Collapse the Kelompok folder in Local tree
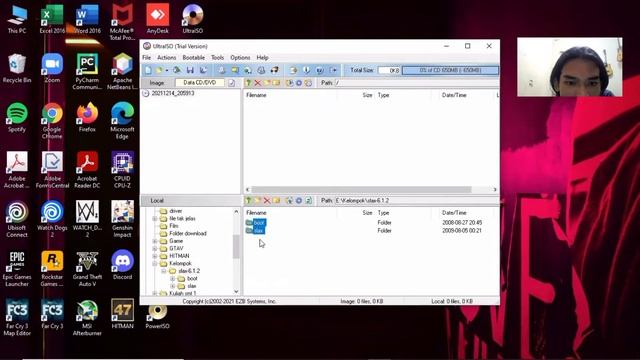The width and height of the screenshot is (640, 360). (155, 264)
